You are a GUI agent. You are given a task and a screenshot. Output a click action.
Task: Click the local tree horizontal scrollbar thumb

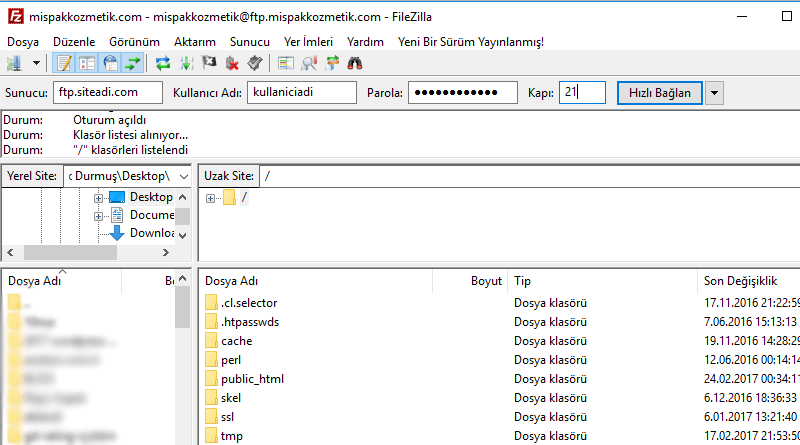coord(70,252)
